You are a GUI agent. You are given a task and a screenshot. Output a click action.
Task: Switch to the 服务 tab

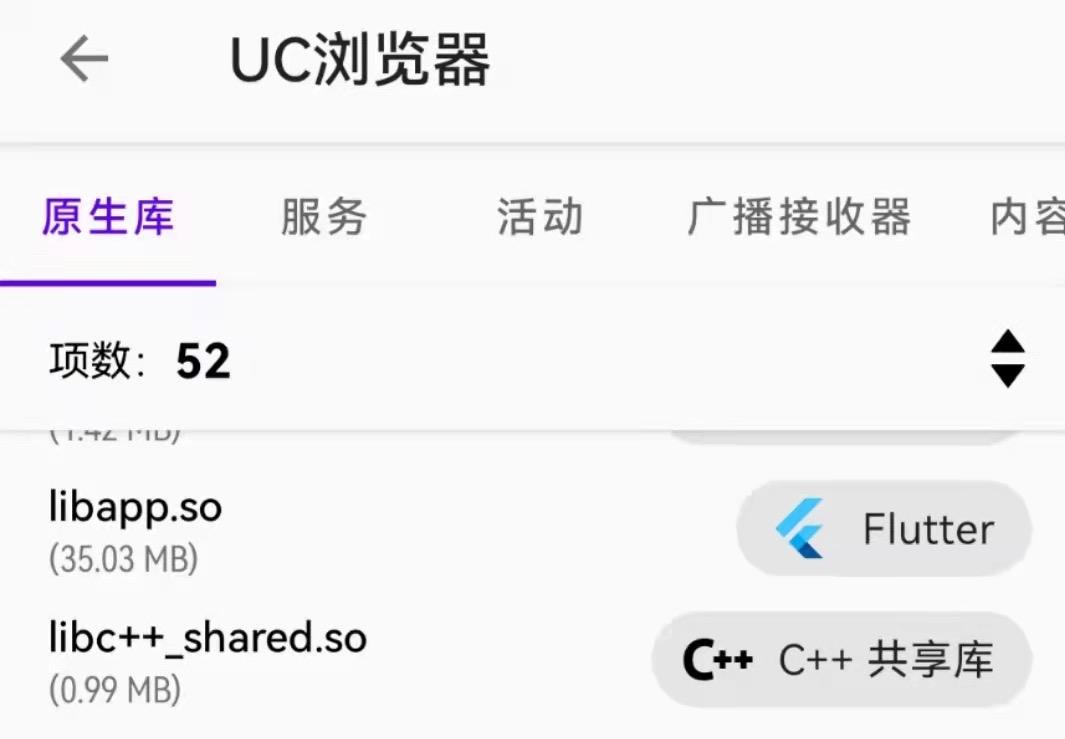pos(323,217)
